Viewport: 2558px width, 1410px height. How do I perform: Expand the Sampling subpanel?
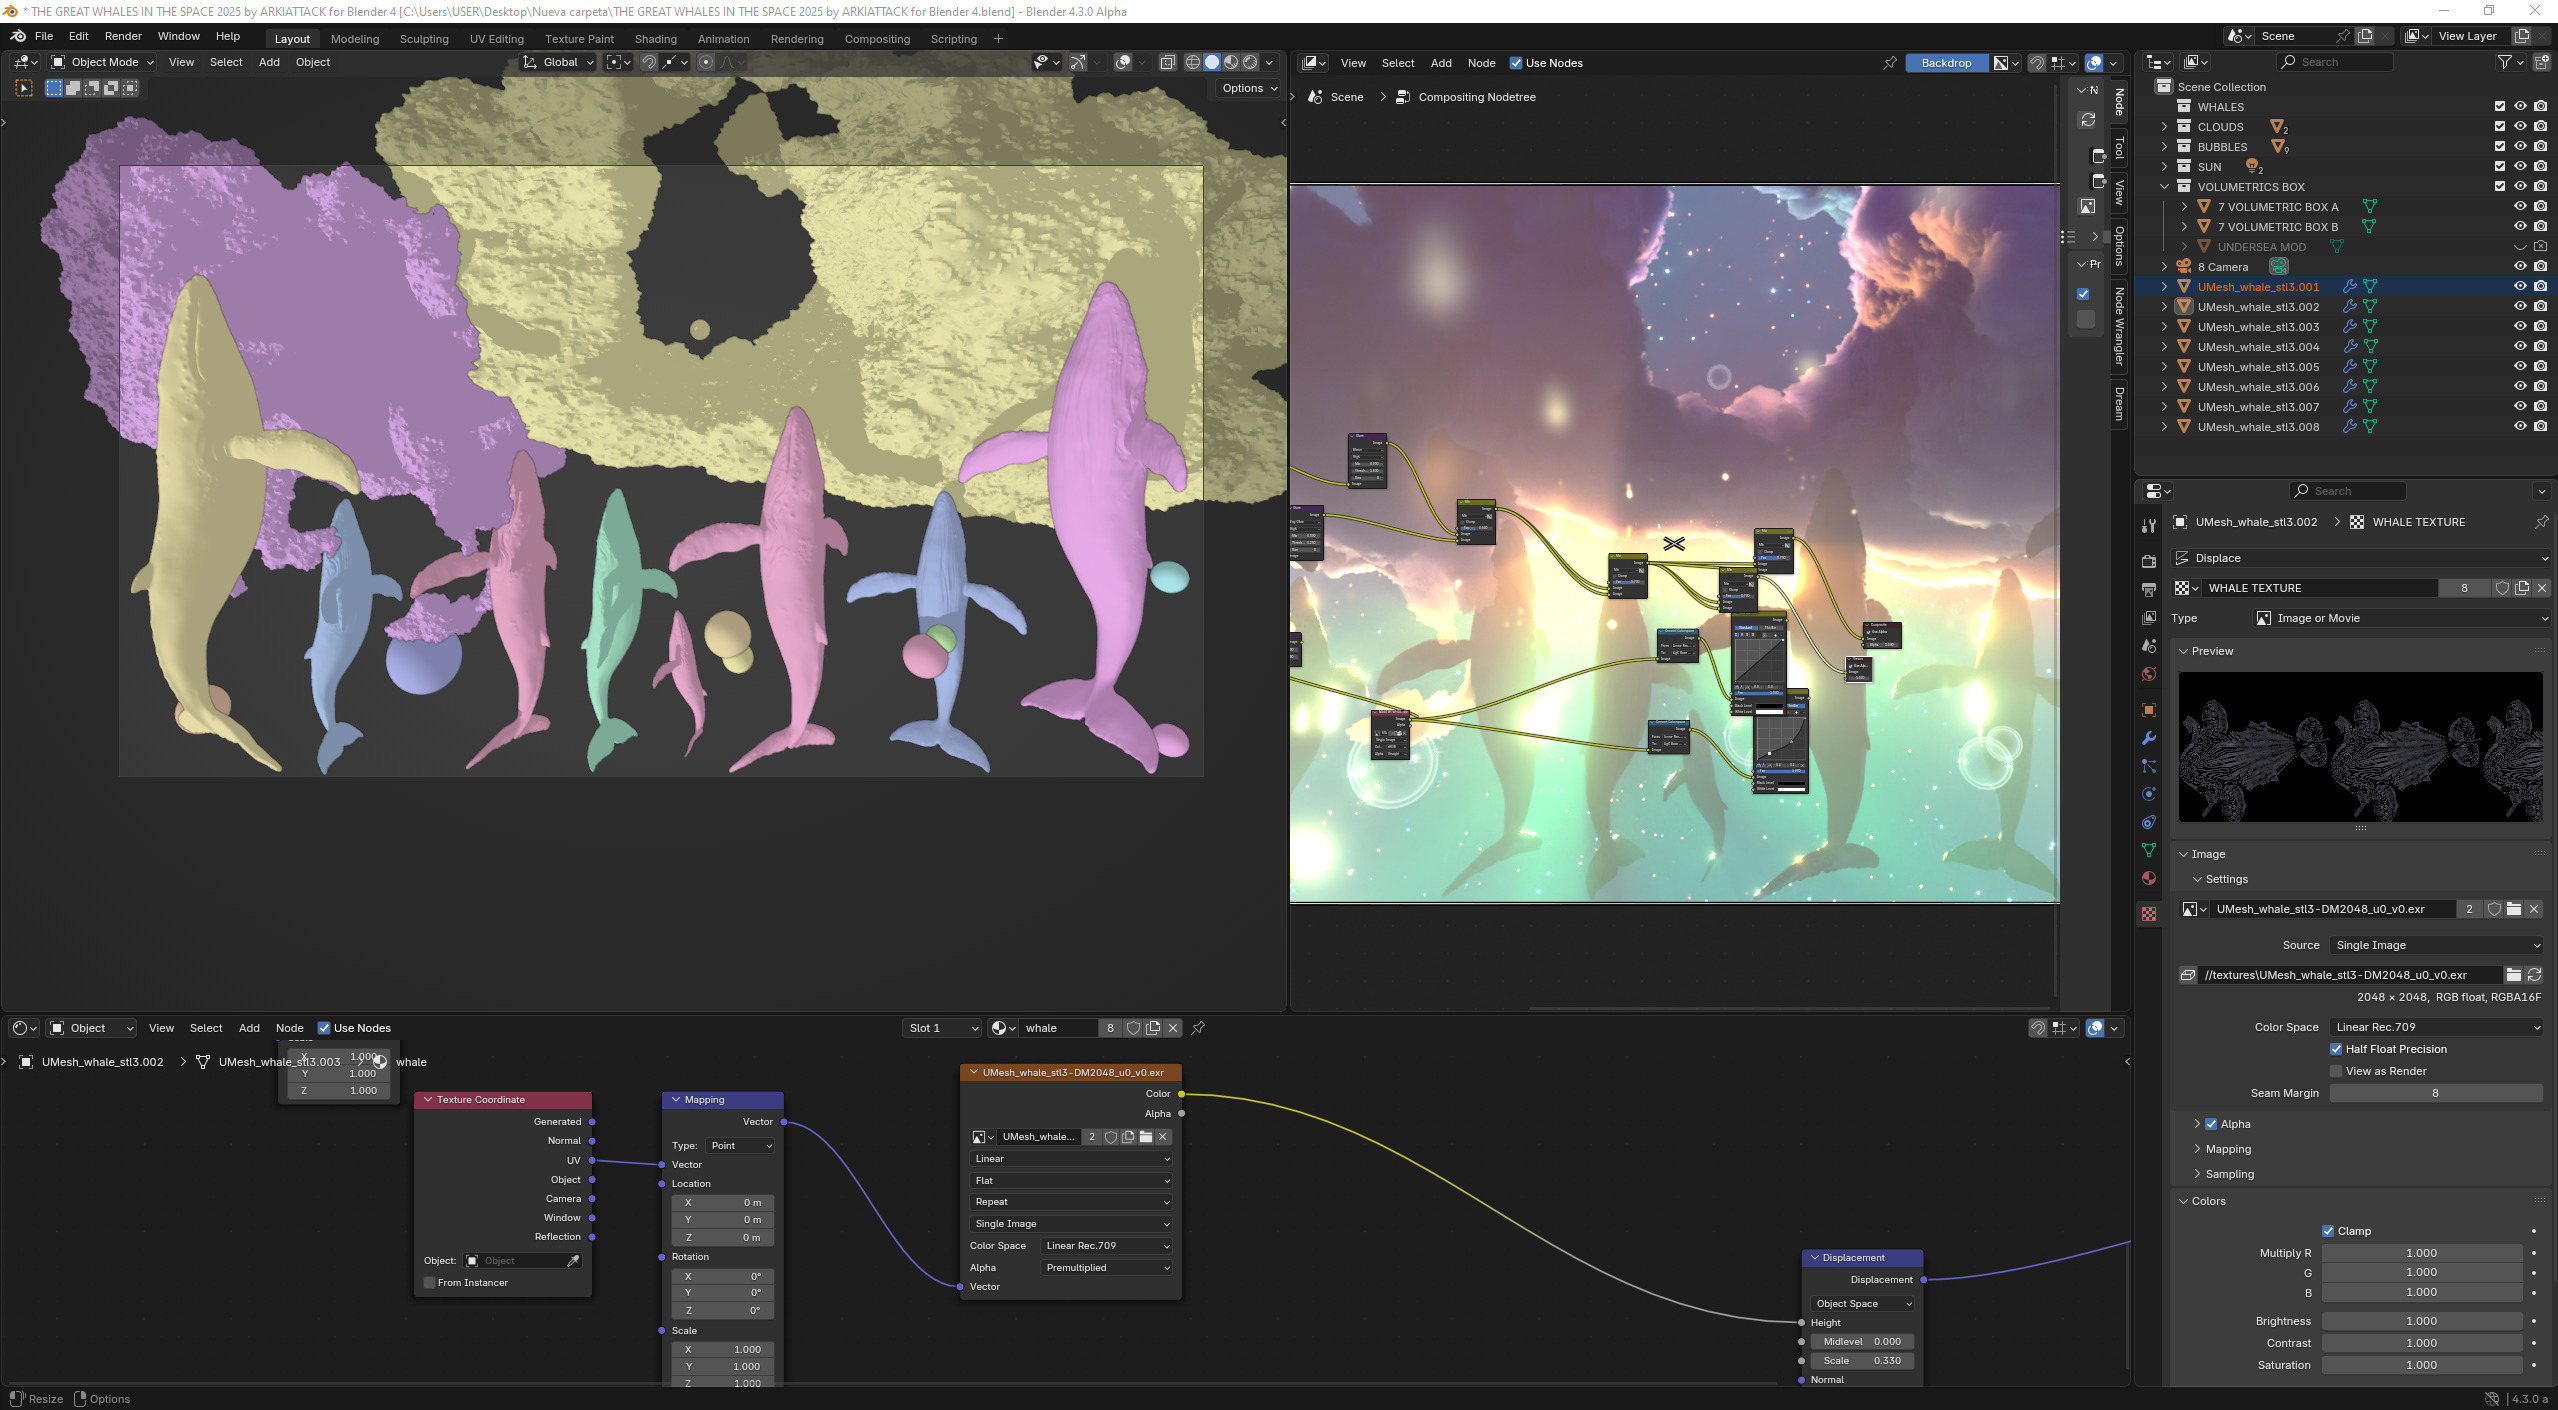click(2229, 1174)
